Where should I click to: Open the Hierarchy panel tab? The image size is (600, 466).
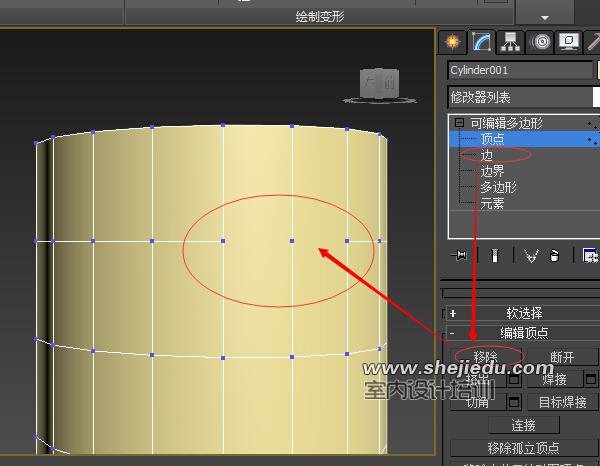pyautogui.click(x=510, y=42)
